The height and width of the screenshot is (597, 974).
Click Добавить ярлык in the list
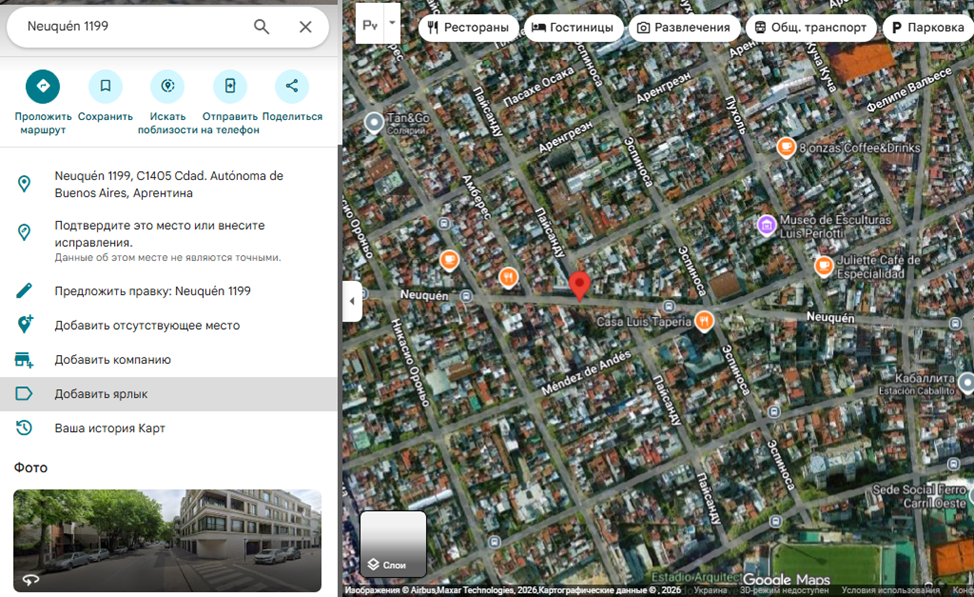click(x=101, y=394)
